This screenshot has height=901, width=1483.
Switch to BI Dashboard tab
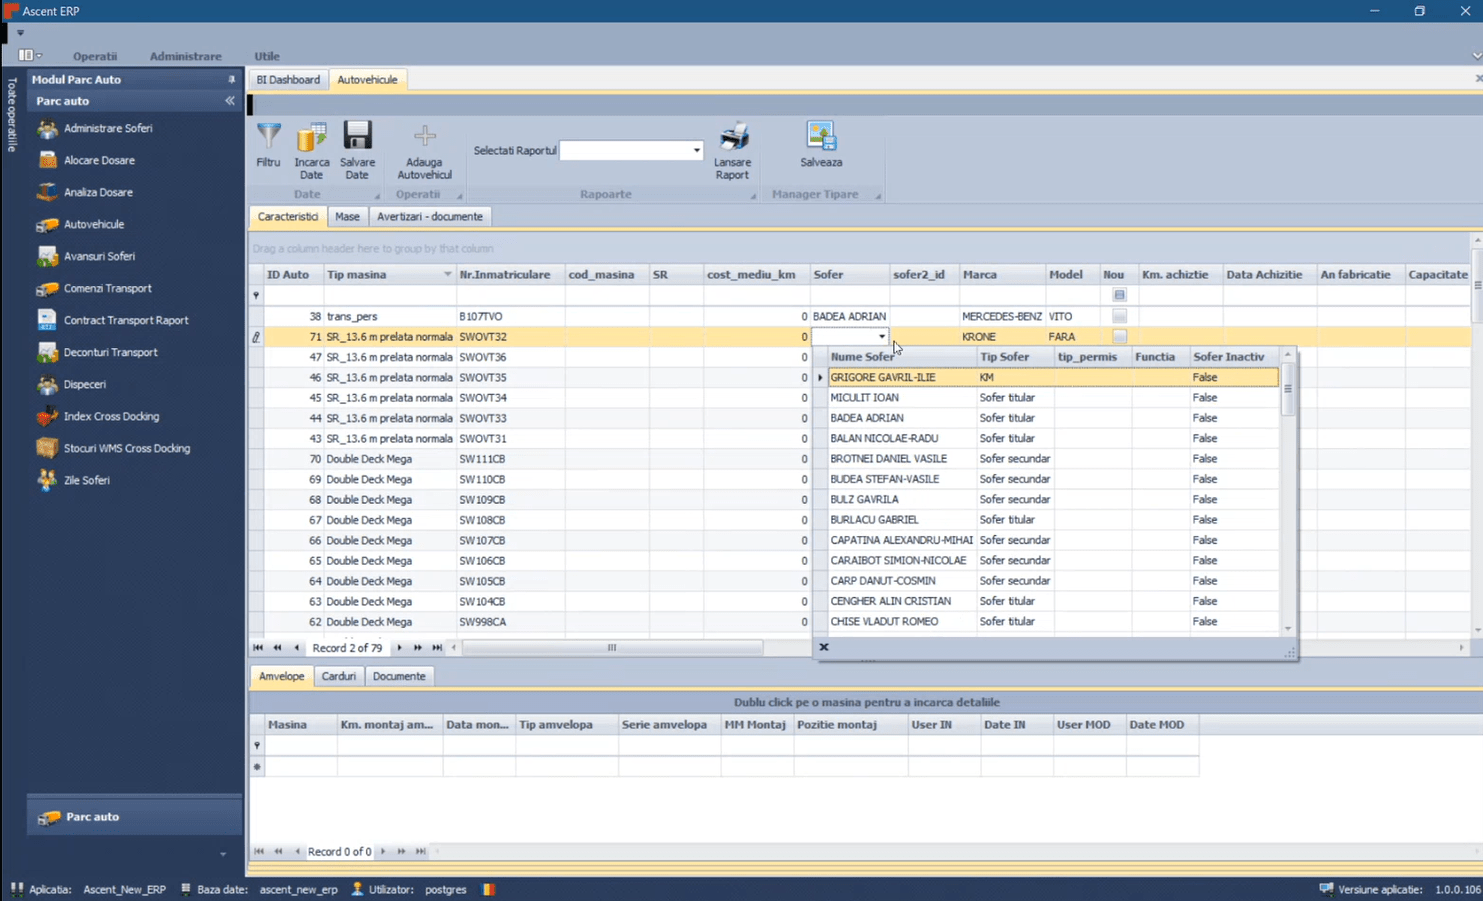tap(288, 80)
